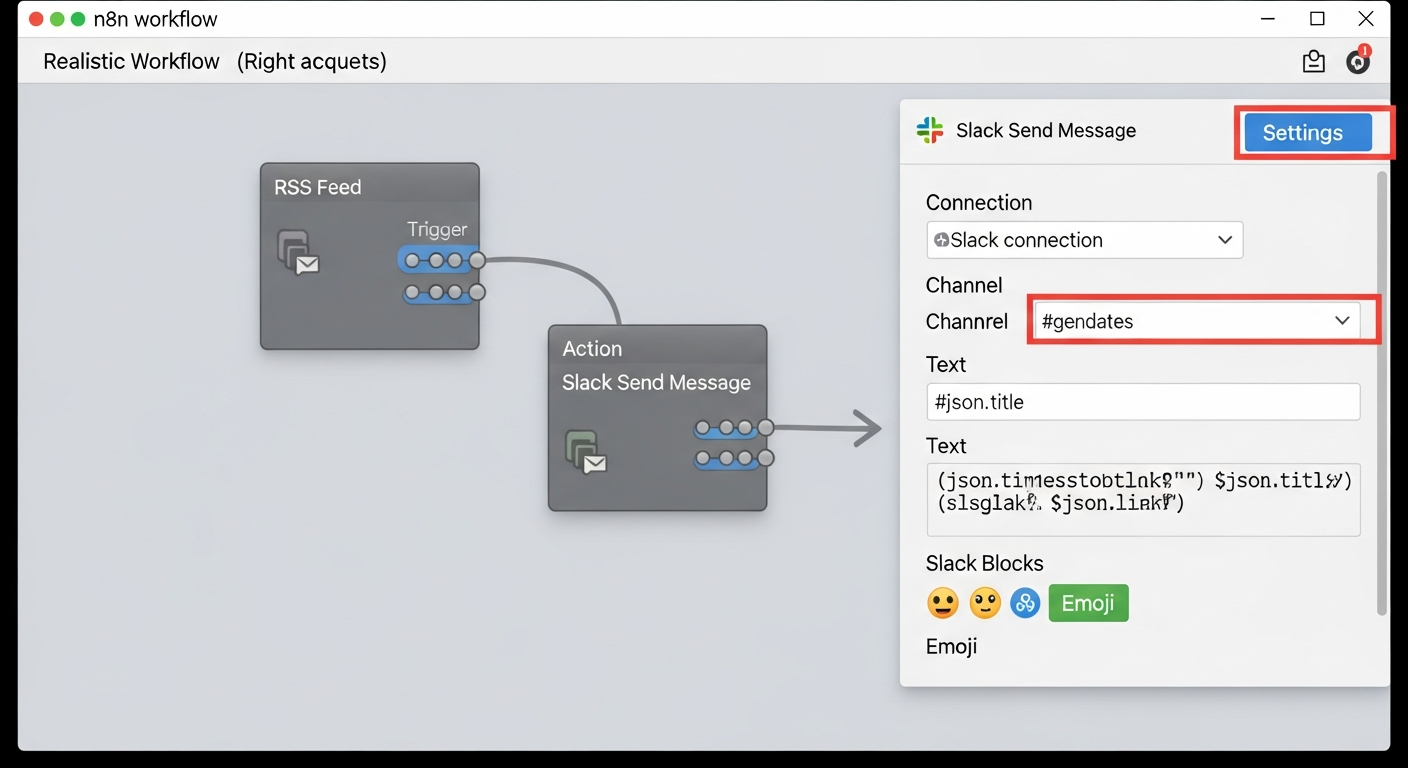Click the #json.title text field
Image resolution: width=1408 pixels, height=768 pixels.
click(x=1143, y=402)
